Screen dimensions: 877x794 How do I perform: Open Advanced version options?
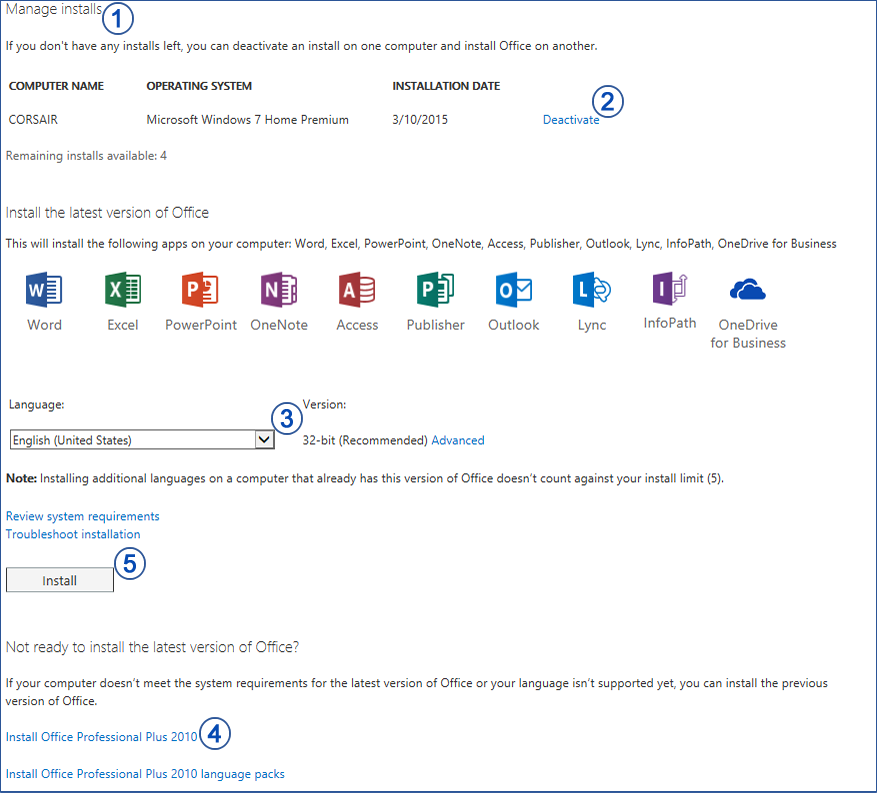tap(458, 440)
